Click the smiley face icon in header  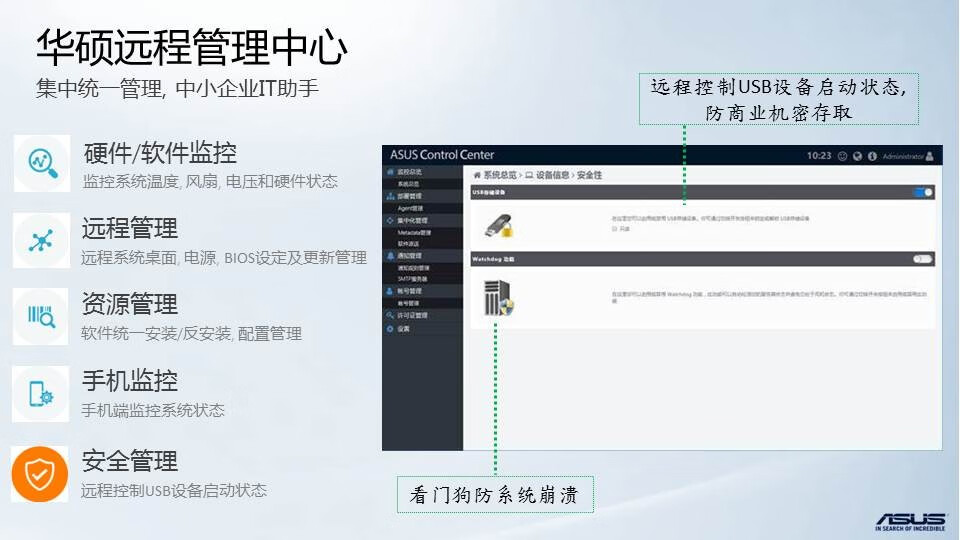842,156
